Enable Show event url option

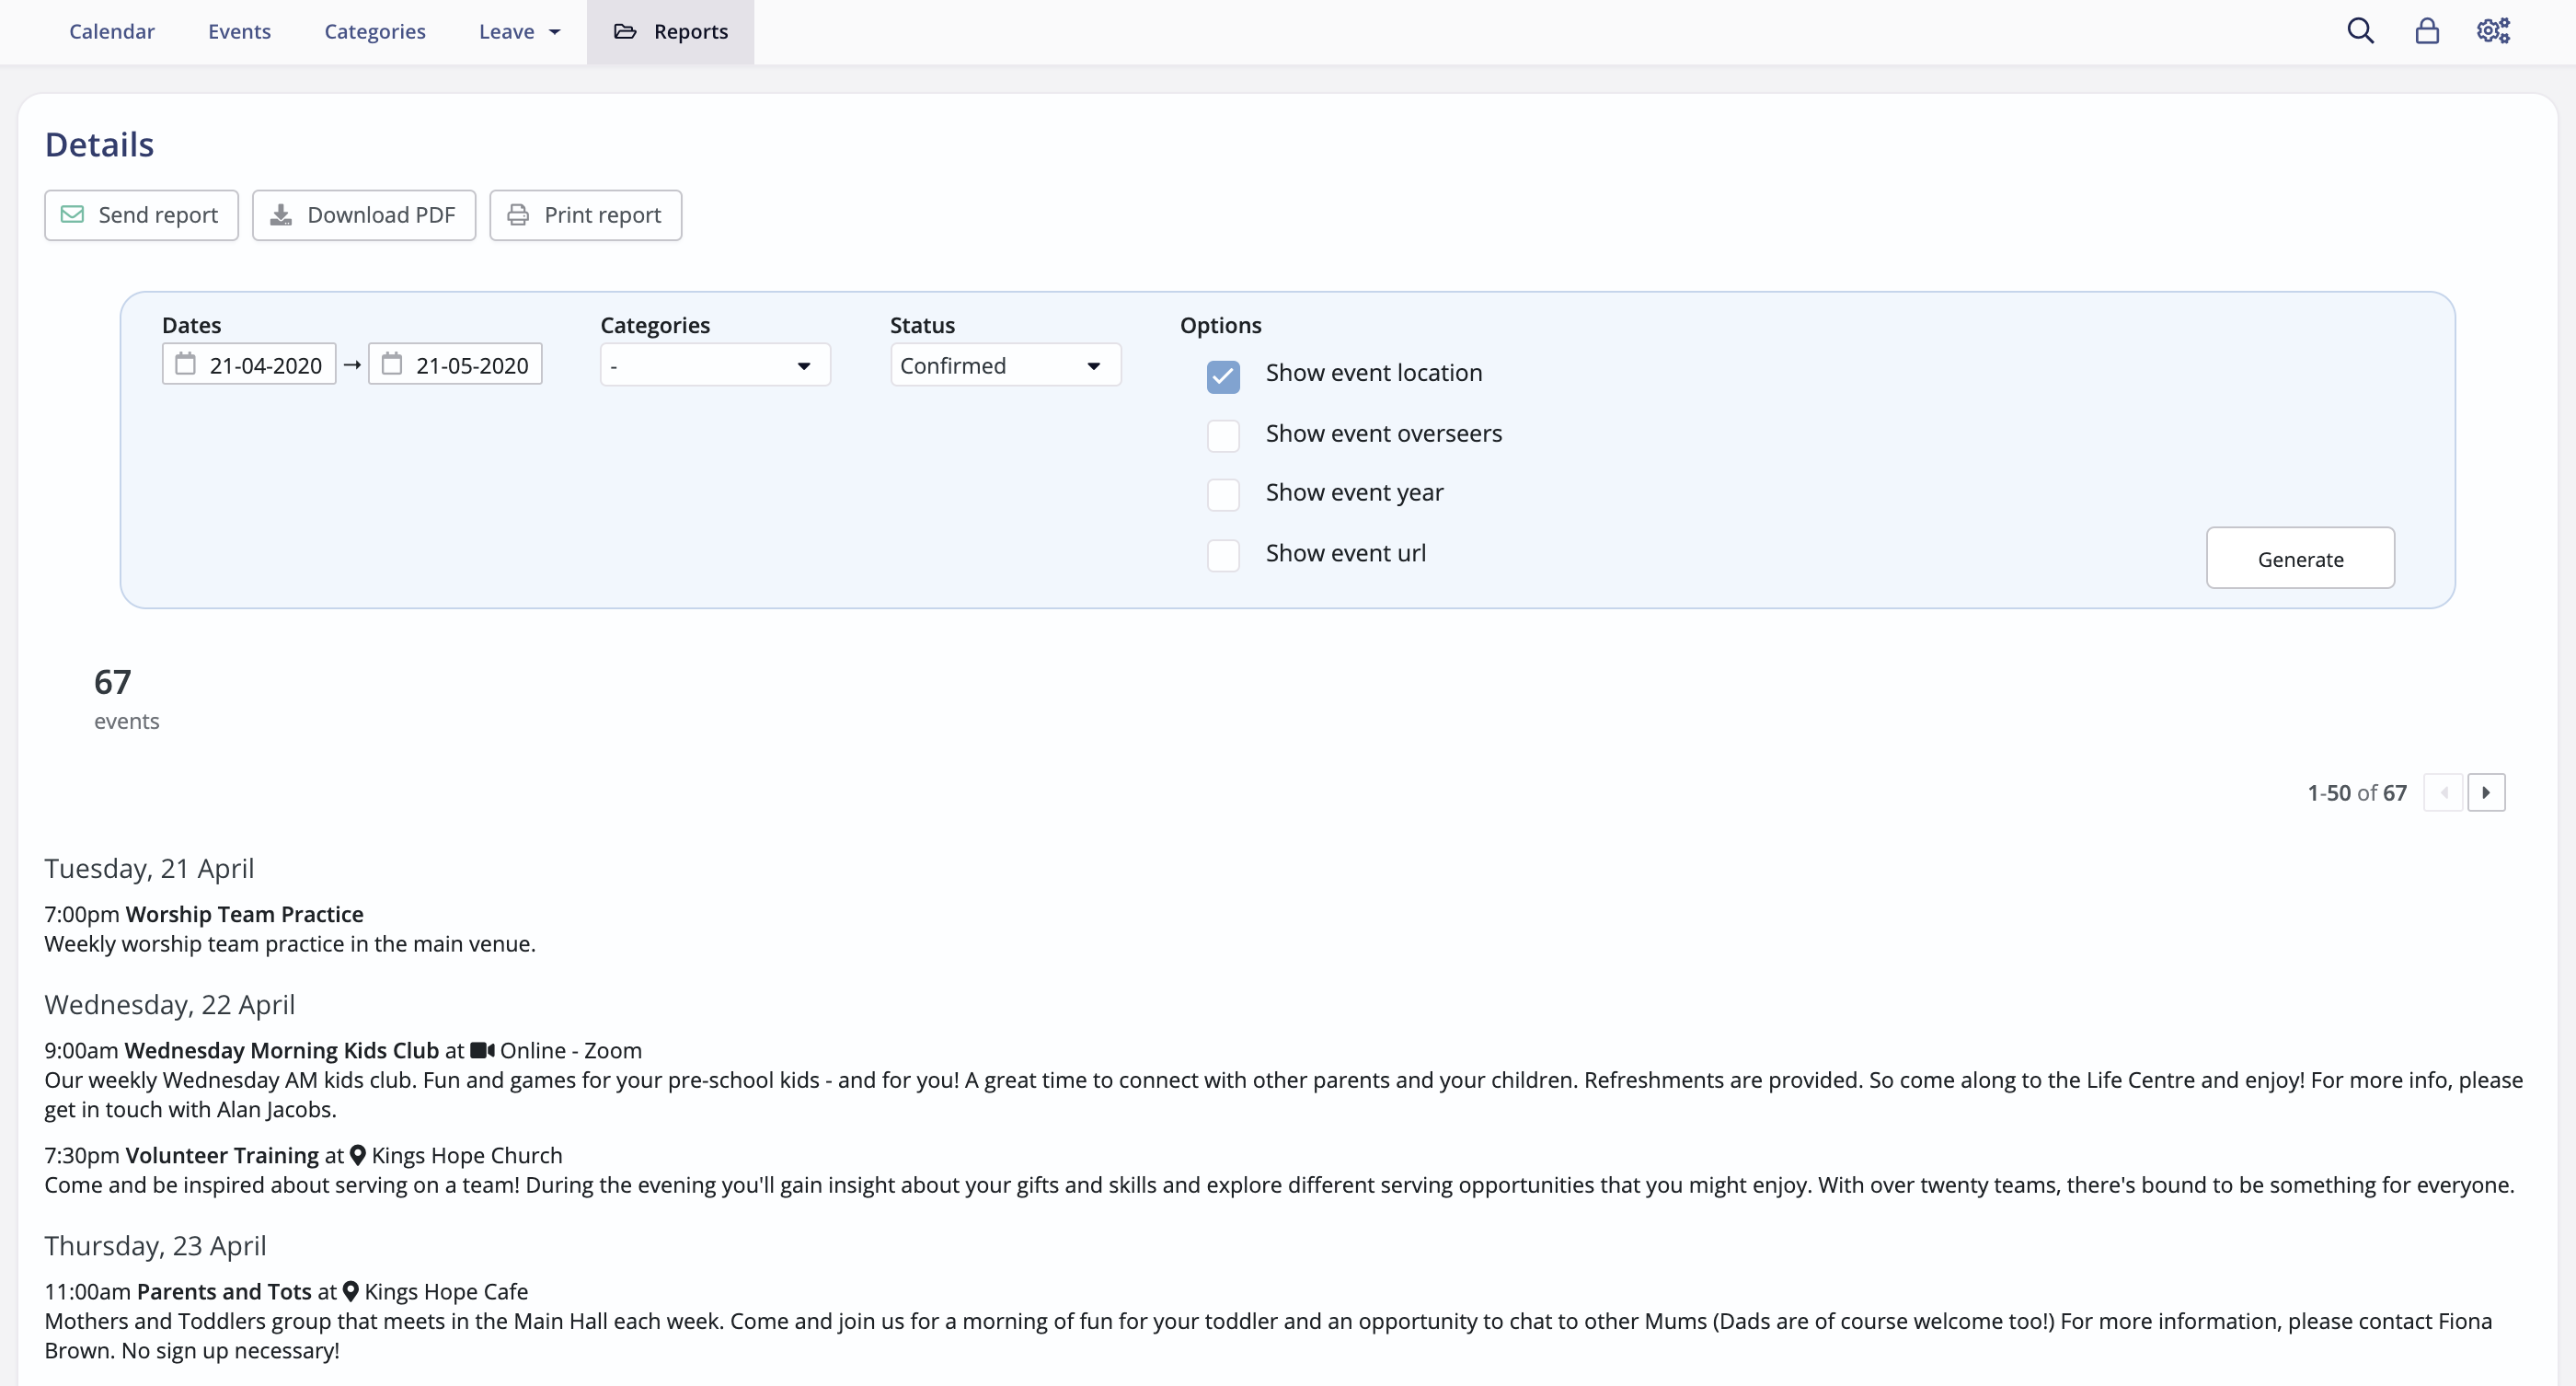point(1223,555)
